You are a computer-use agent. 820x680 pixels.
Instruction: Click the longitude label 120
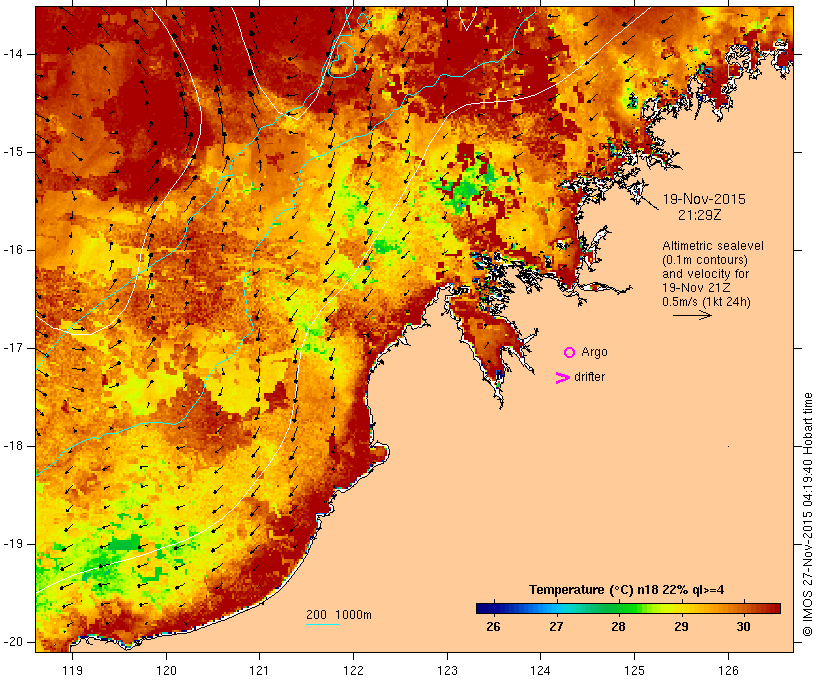(x=166, y=670)
